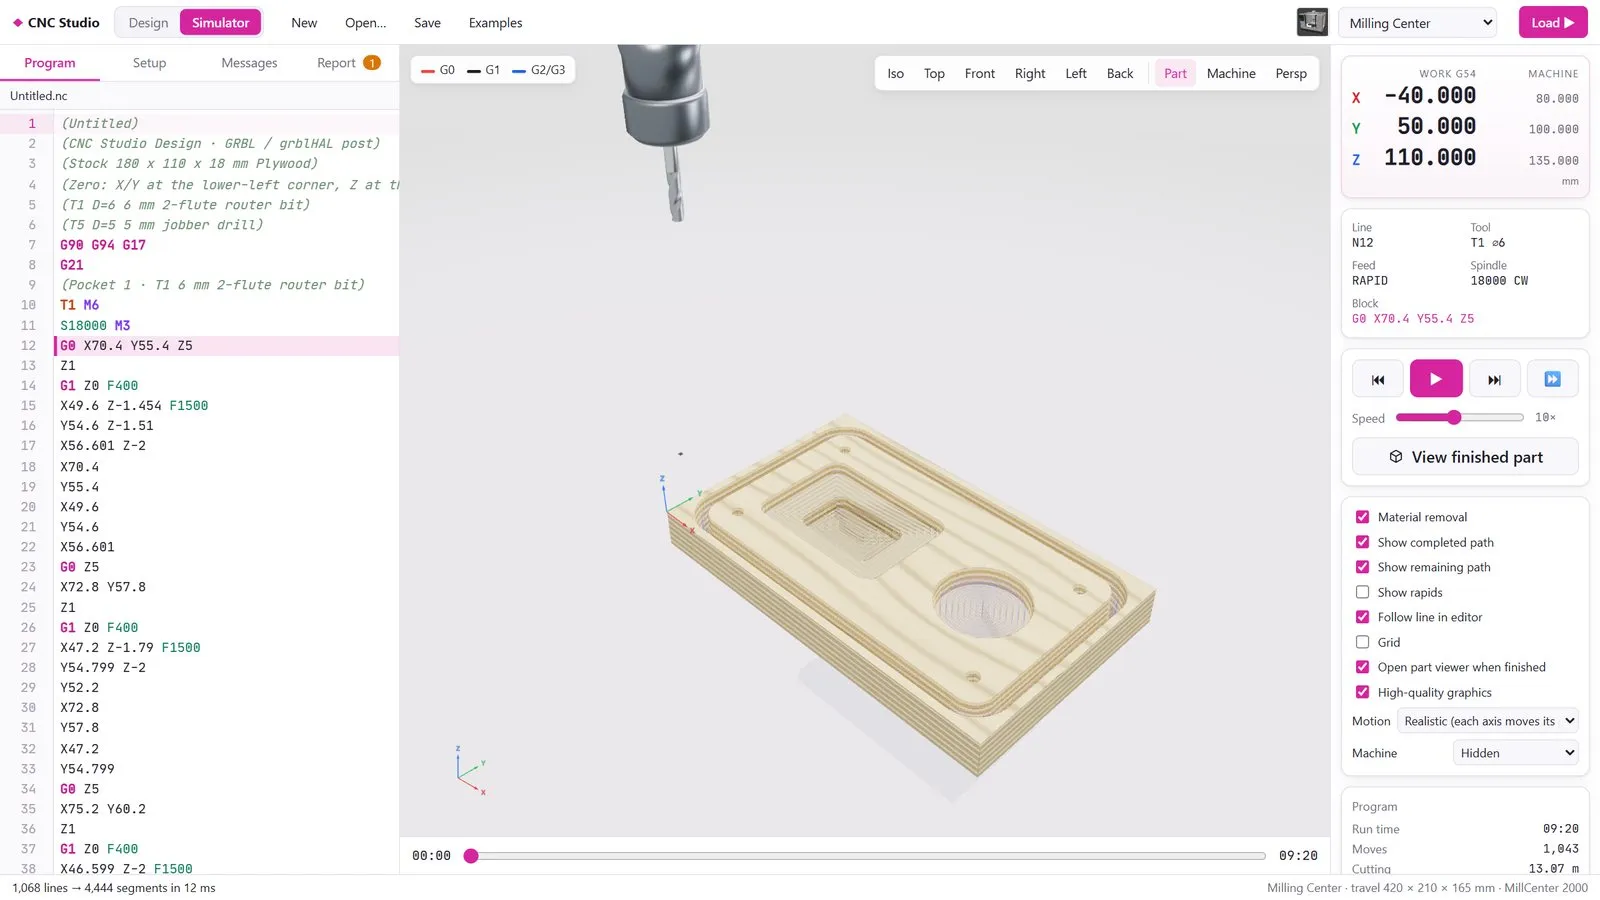Toggle Open part viewer when finished
Viewport: 1600px width, 900px height.
pos(1362,667)
